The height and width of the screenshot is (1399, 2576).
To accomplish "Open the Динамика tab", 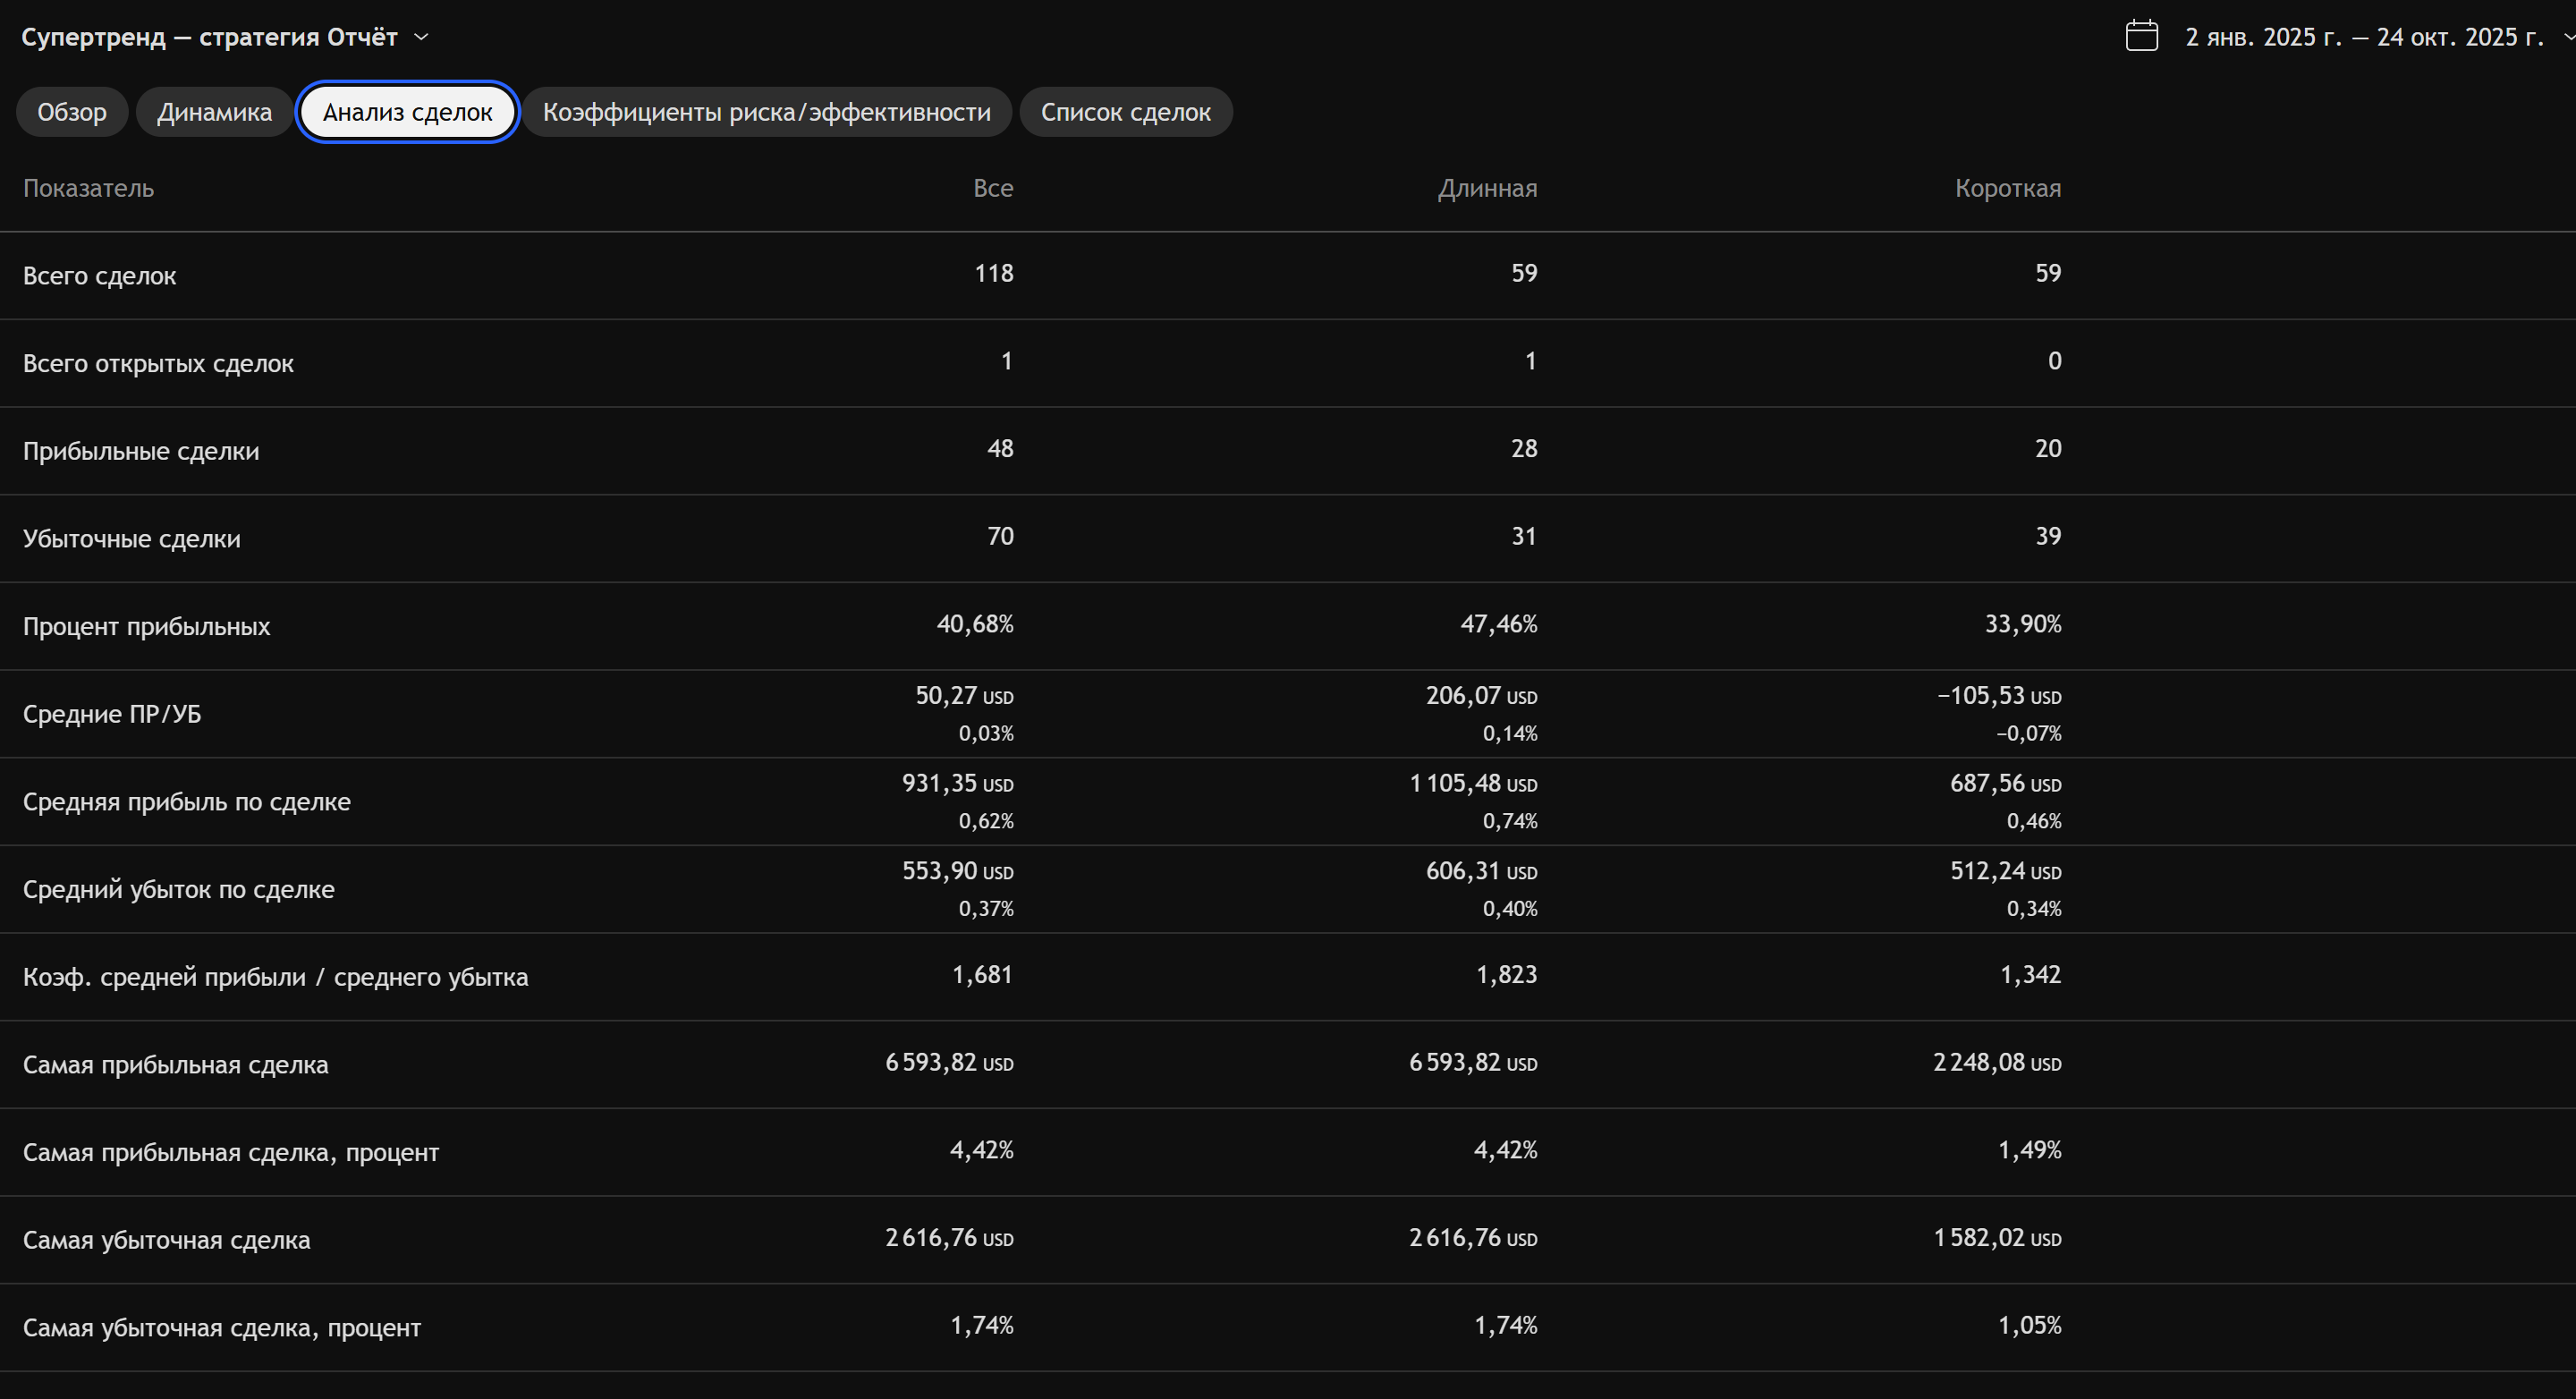I will 214,112.
